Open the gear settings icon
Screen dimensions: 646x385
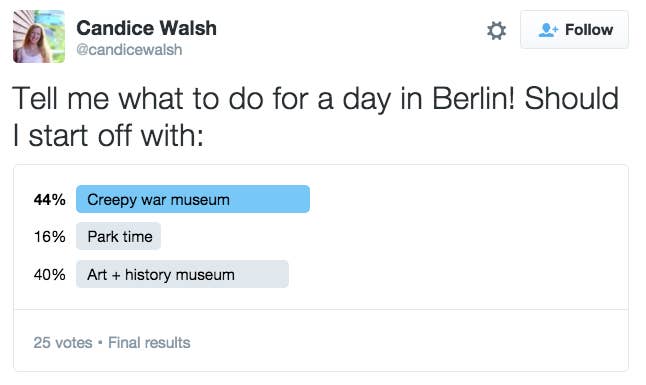tap(496, 31)
